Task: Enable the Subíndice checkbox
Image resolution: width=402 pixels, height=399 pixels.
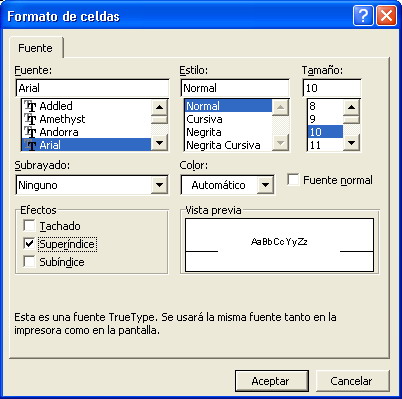Action: [x=29, y=262]
